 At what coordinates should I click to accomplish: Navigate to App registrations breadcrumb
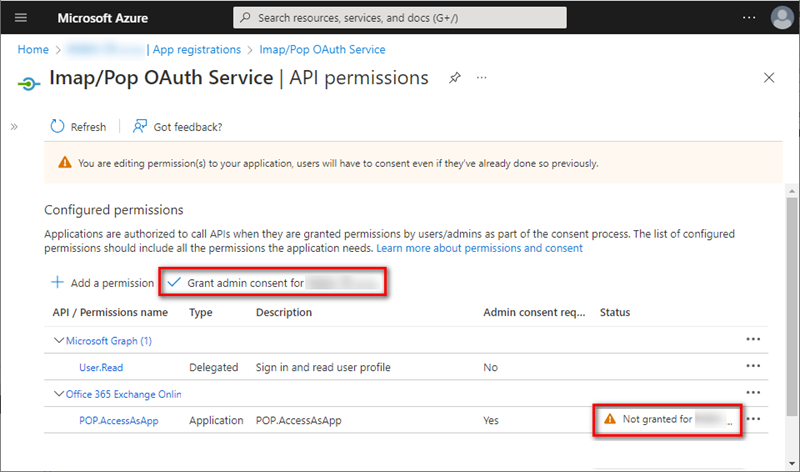tap(197, 49)
